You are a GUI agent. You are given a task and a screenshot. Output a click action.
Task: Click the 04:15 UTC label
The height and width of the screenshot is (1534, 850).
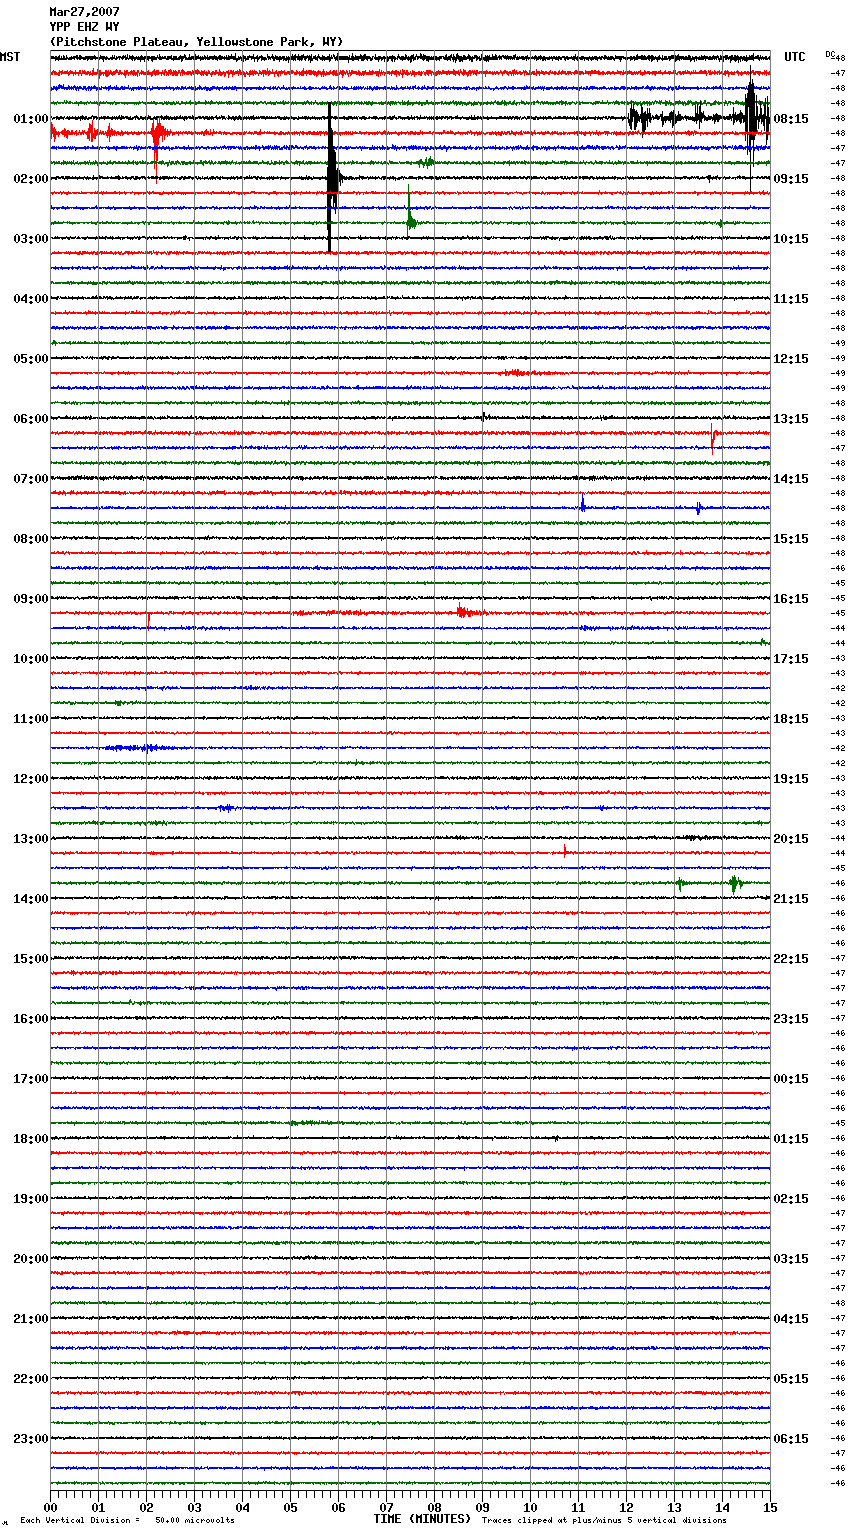pos(791,1319)
